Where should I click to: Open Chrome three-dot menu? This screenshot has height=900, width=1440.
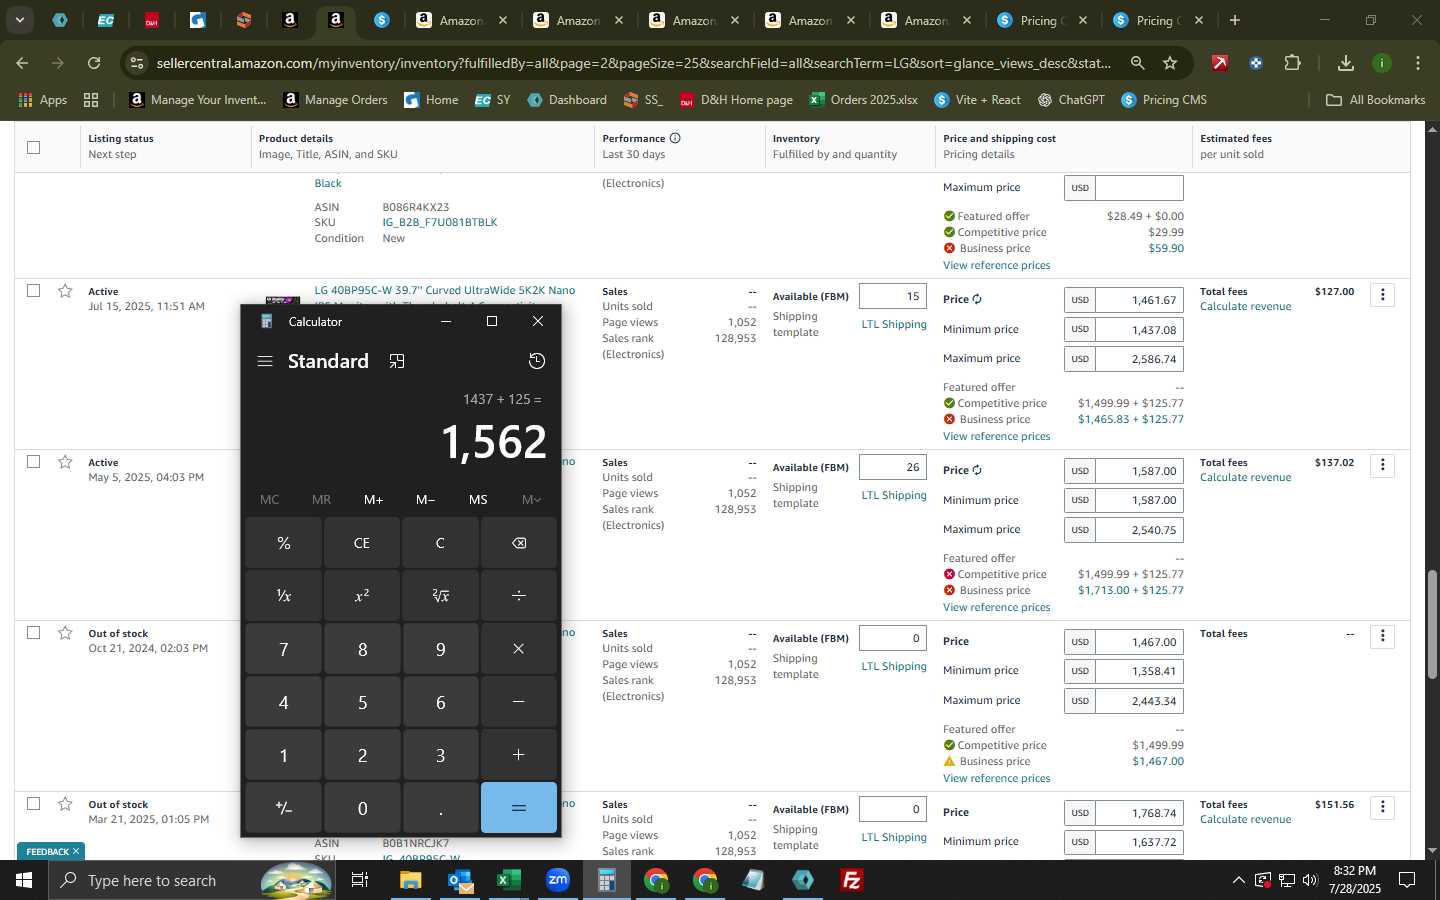[1418, 63]
